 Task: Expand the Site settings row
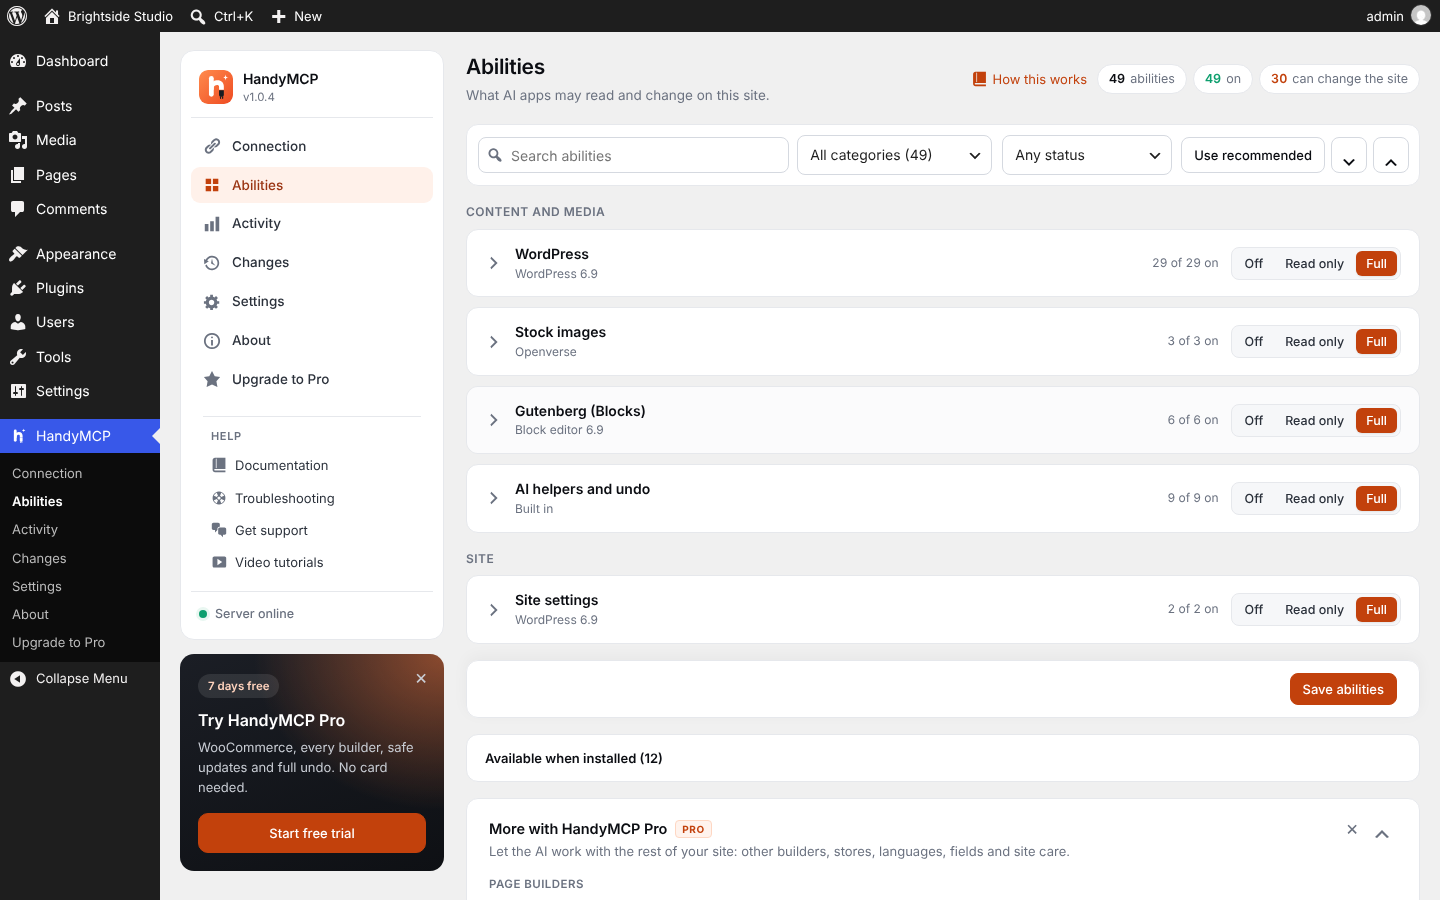[493, 610]
